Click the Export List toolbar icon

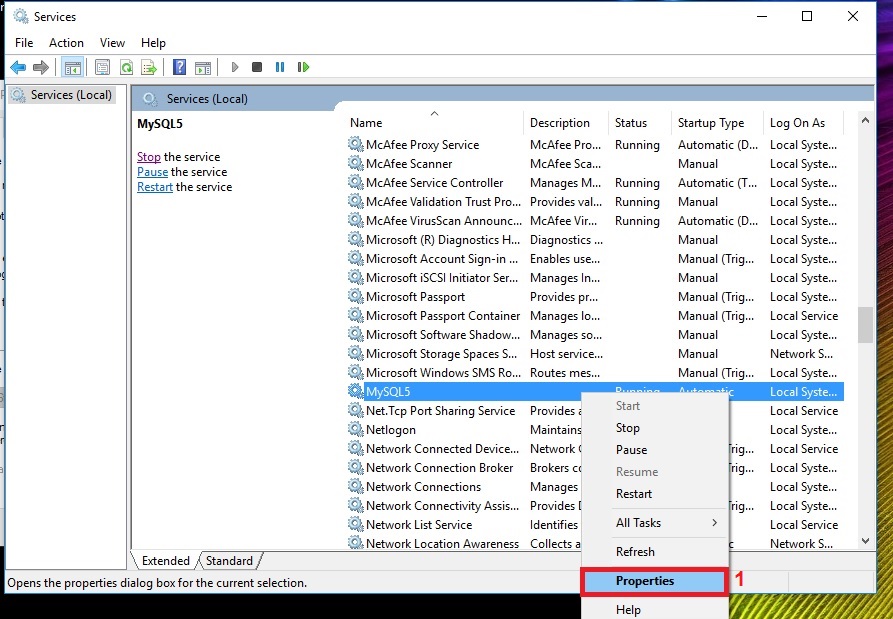coord(149,67)
